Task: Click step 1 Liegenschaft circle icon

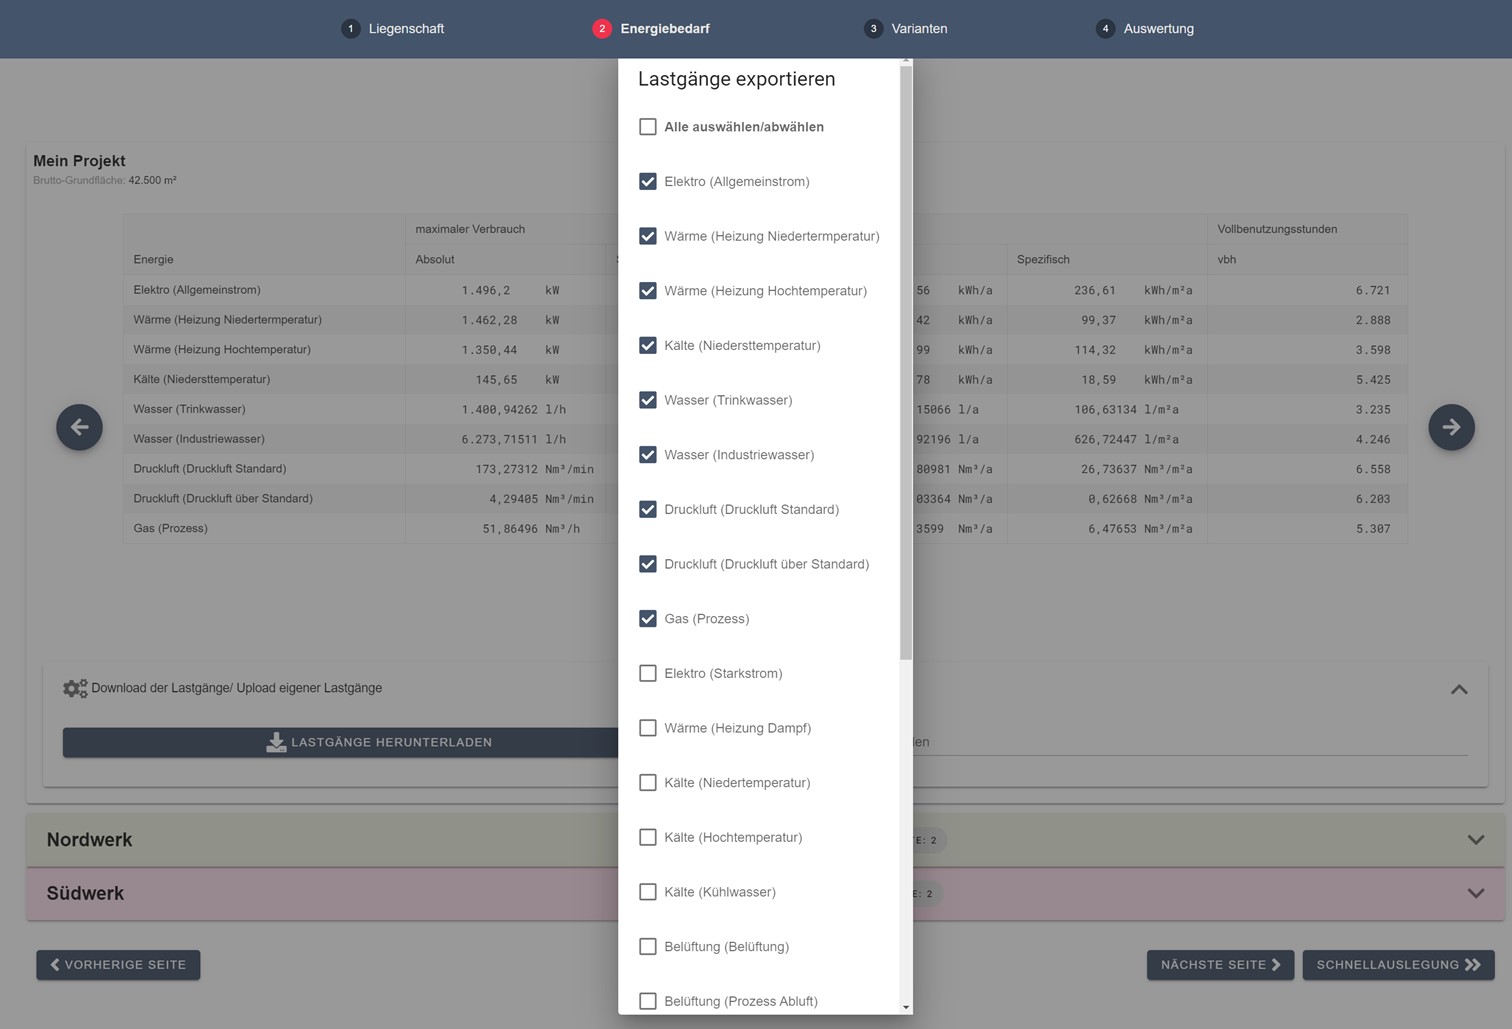Action: [x=350, y=29]
